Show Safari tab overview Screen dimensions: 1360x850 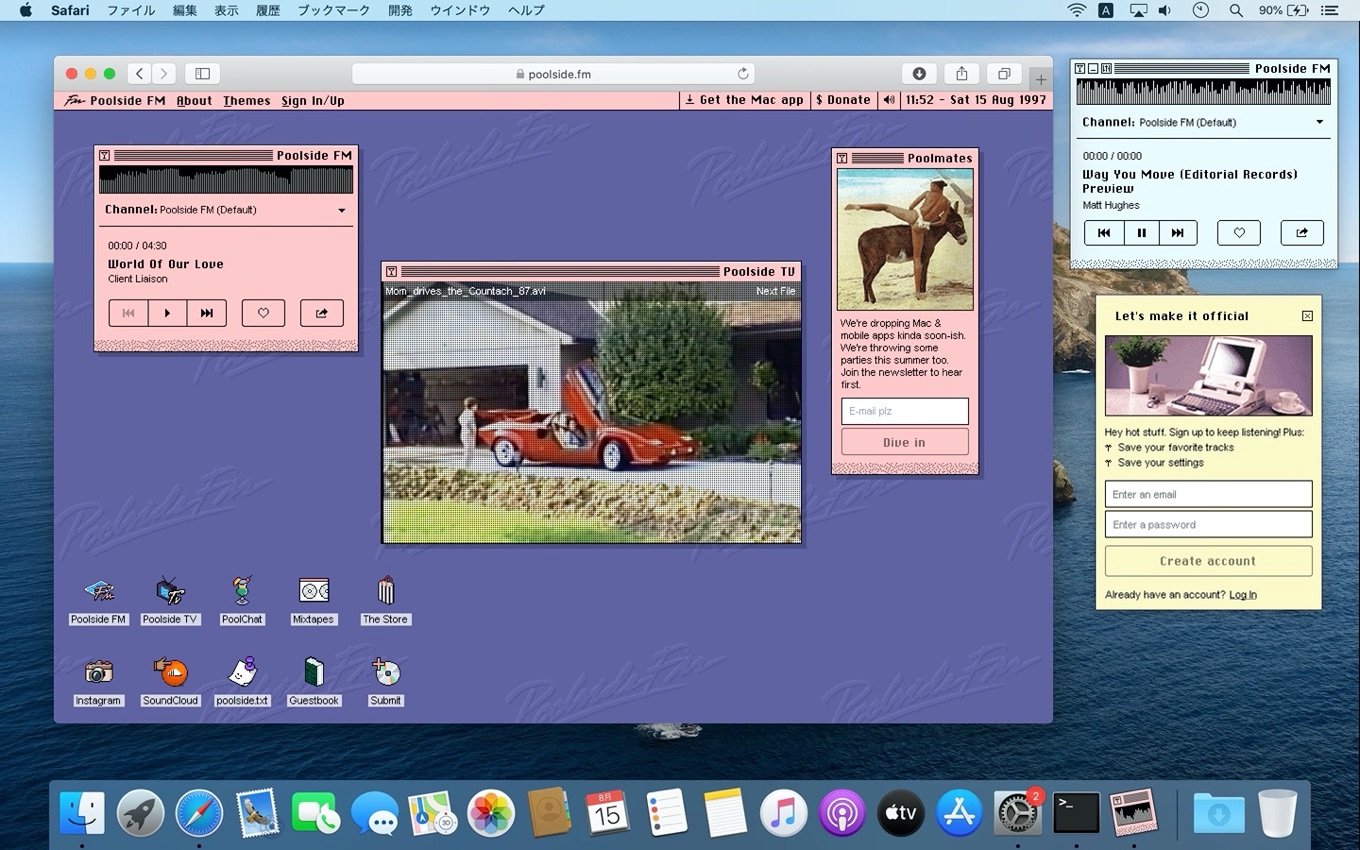click(1003, 73)
